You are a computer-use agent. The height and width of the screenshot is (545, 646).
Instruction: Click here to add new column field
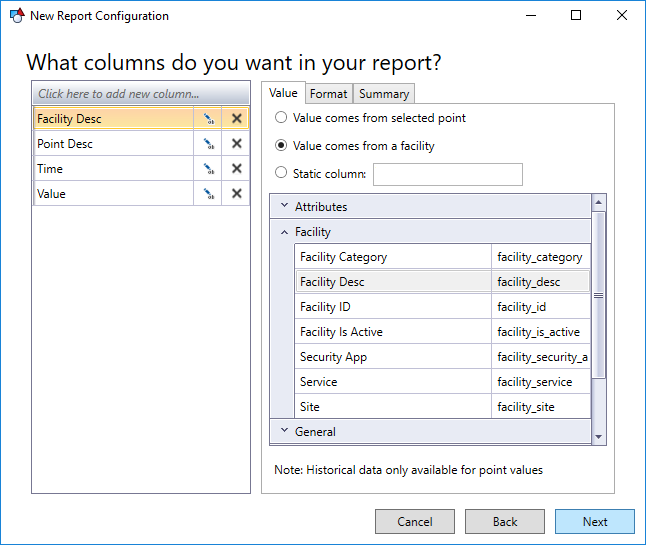click(x=141, y=94)
